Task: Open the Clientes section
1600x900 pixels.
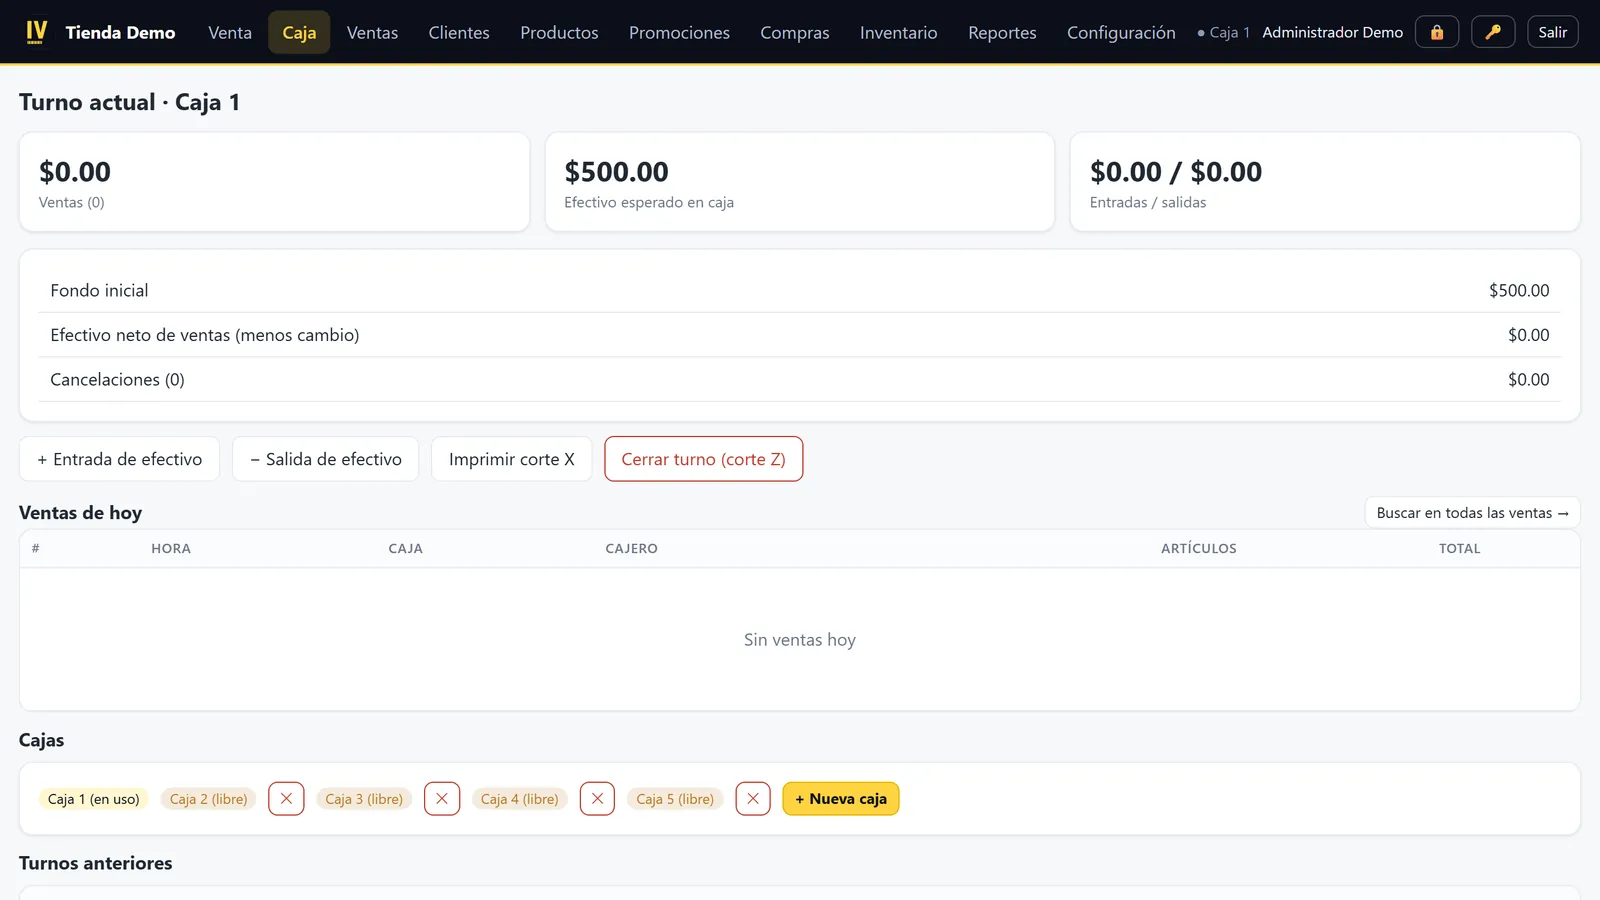Action: pos(459,32)
